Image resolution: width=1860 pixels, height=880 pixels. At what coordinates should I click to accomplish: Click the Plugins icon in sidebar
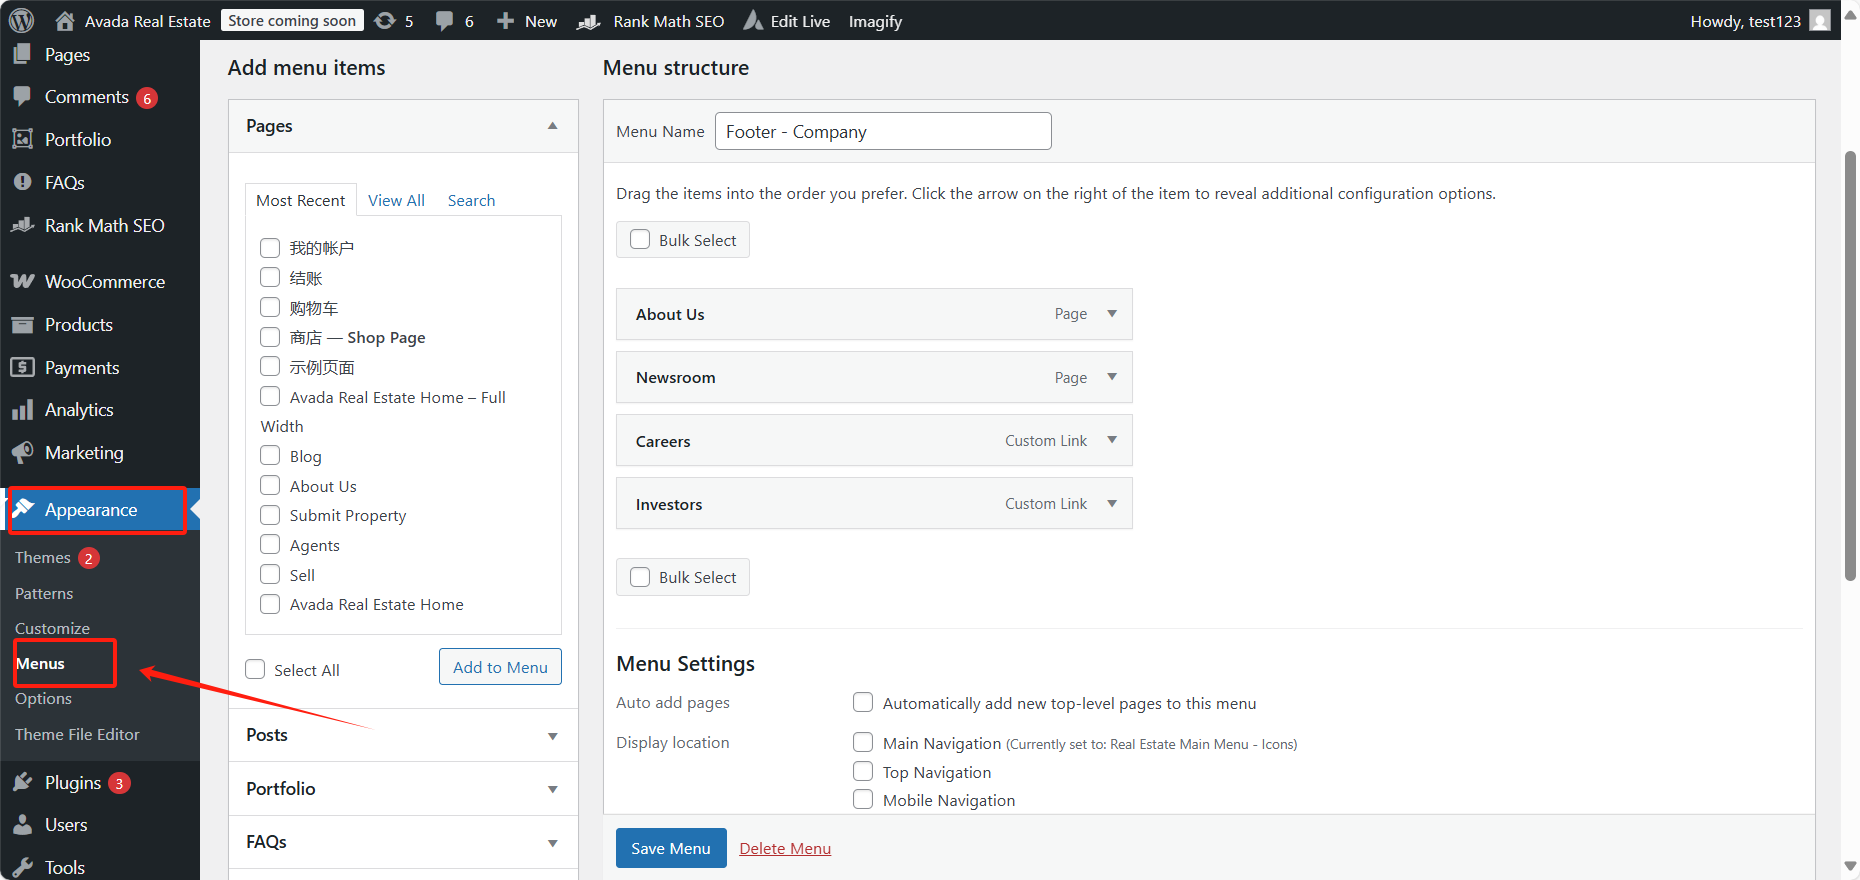(22, 783)
